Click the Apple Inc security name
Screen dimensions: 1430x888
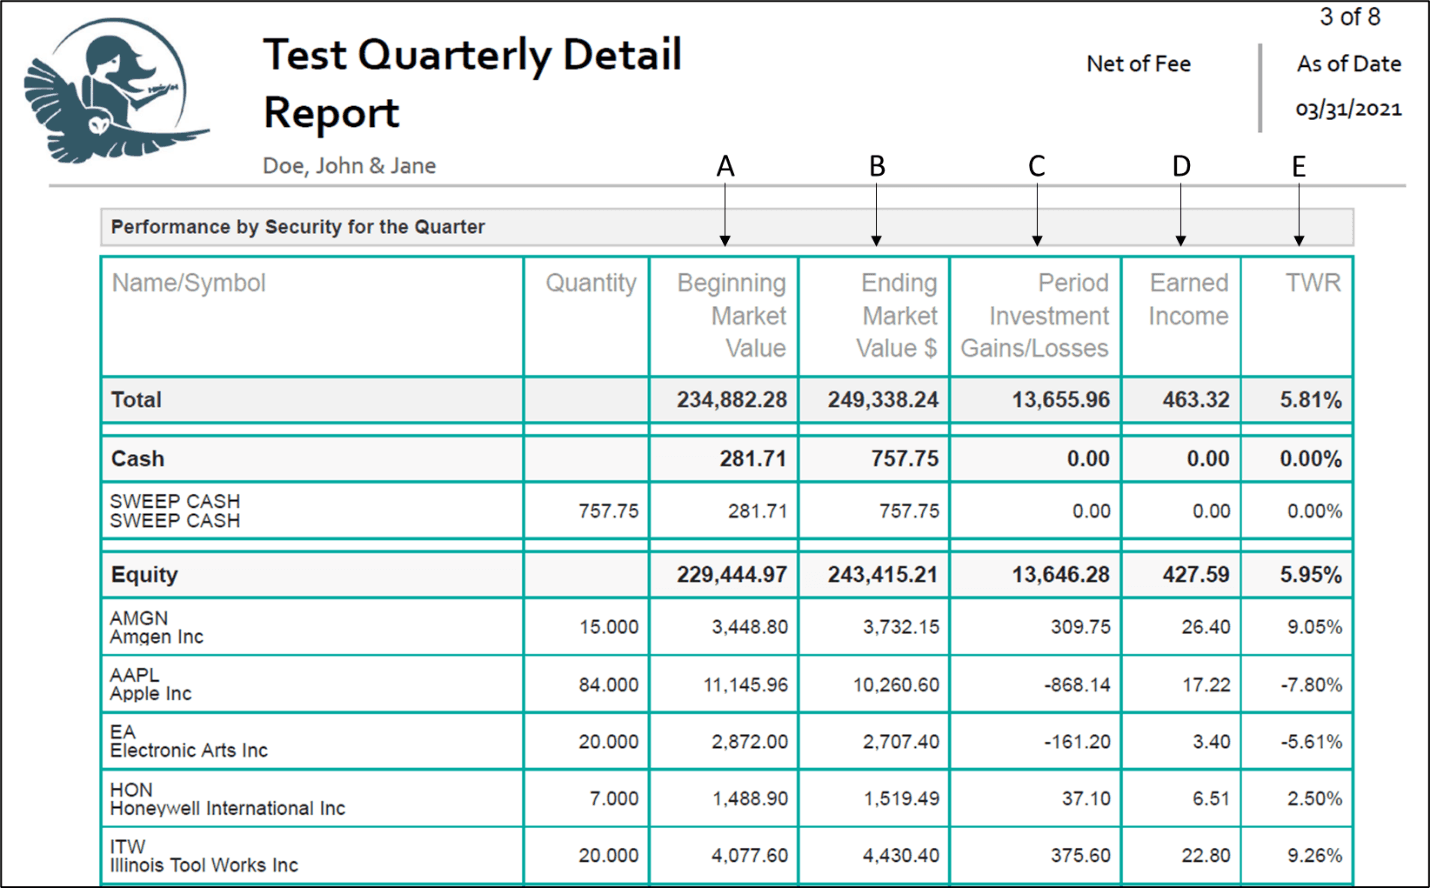151,694
